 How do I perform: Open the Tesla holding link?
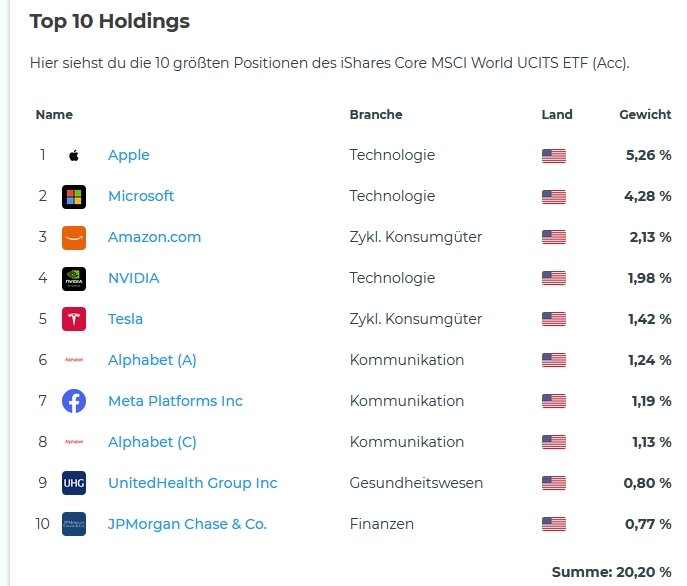pos(125,319)
